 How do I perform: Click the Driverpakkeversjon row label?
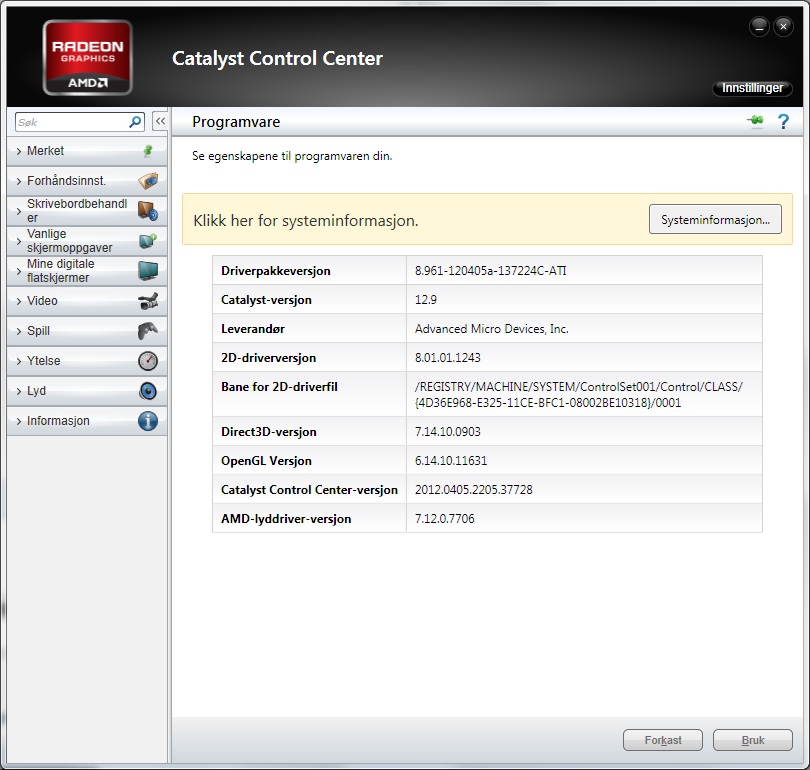point(275,271)
